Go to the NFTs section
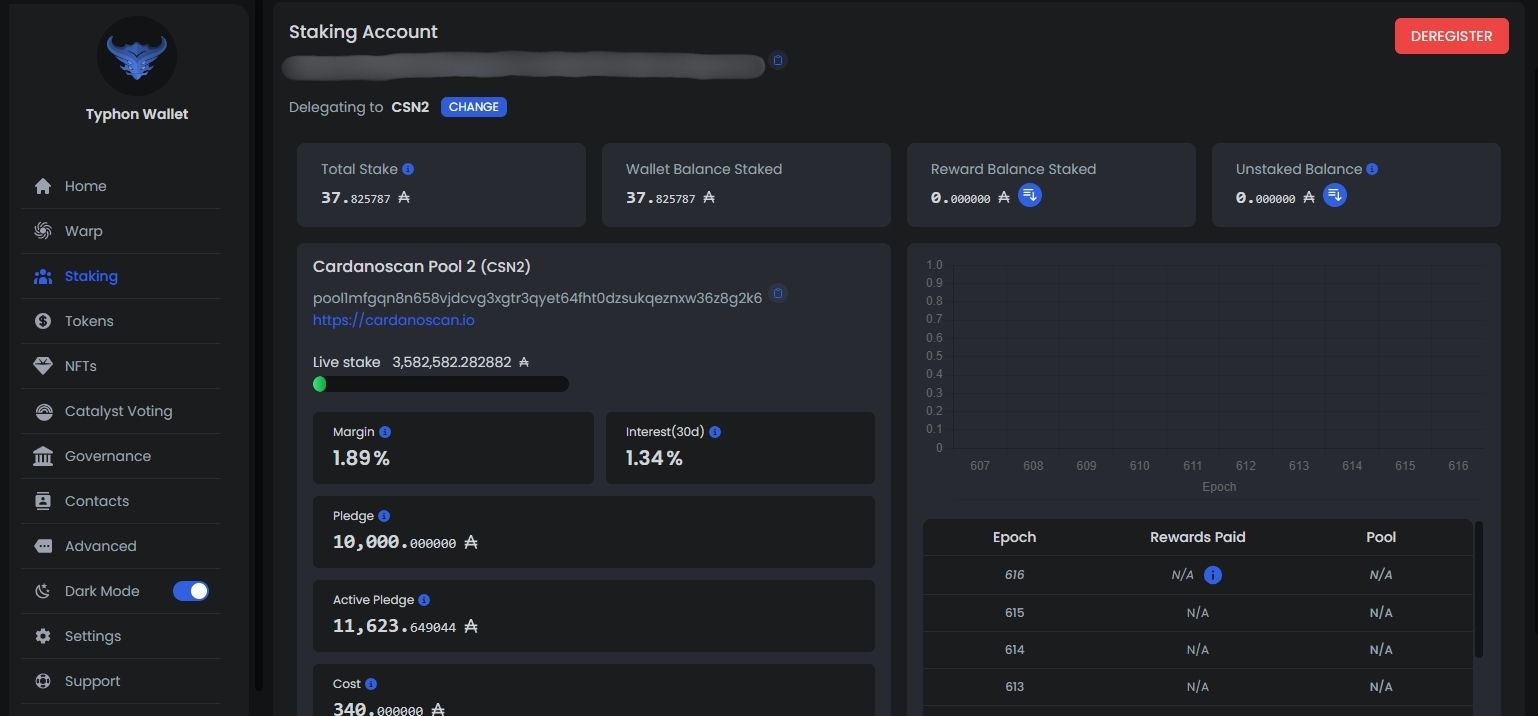1538x716 pixels. point(80,366)
